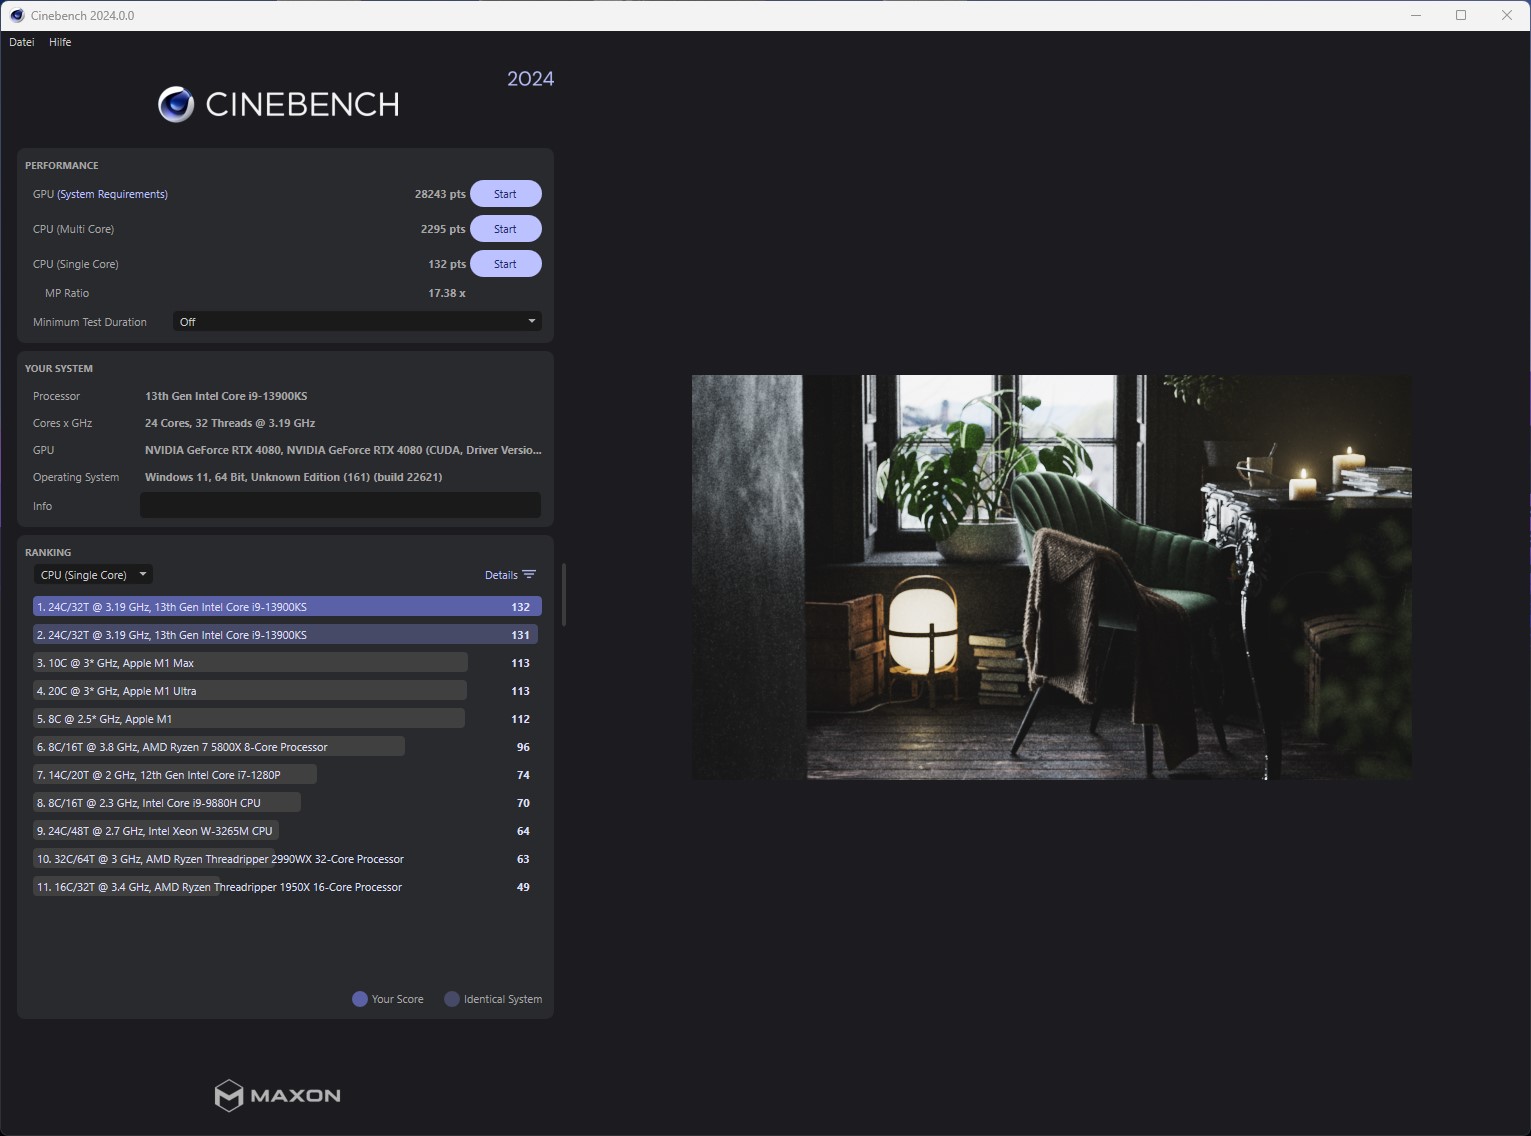Image resolution: width=1531 pixels, height=1136 pixels.
Task: Select the top-ranked i9-13900KS result bar
Action: 285,606
